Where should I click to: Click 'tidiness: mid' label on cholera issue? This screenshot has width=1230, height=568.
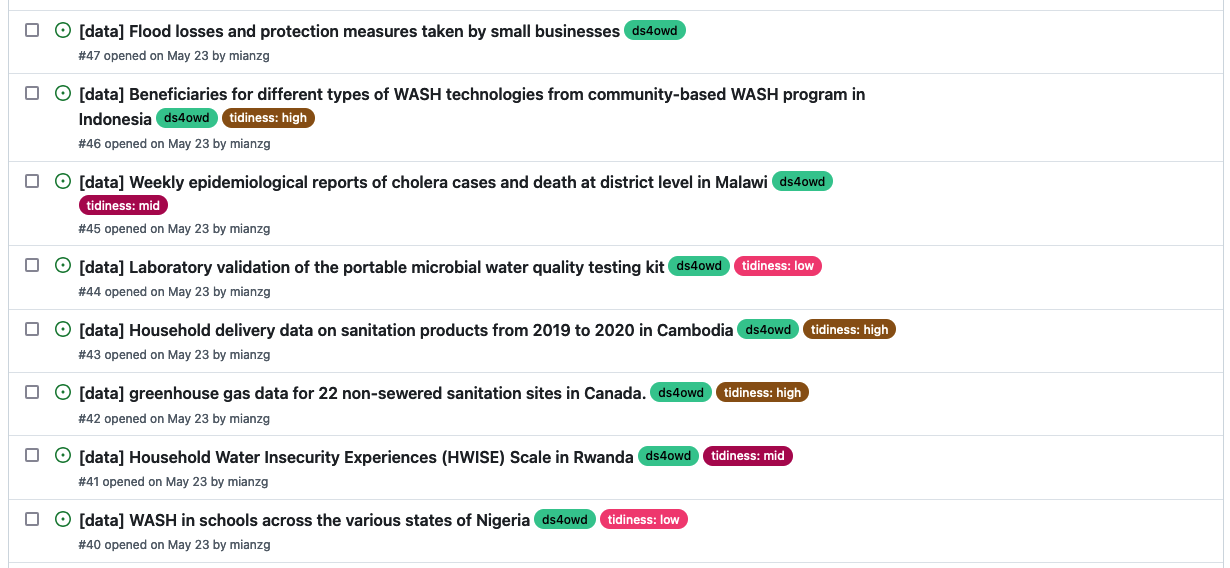124,206
